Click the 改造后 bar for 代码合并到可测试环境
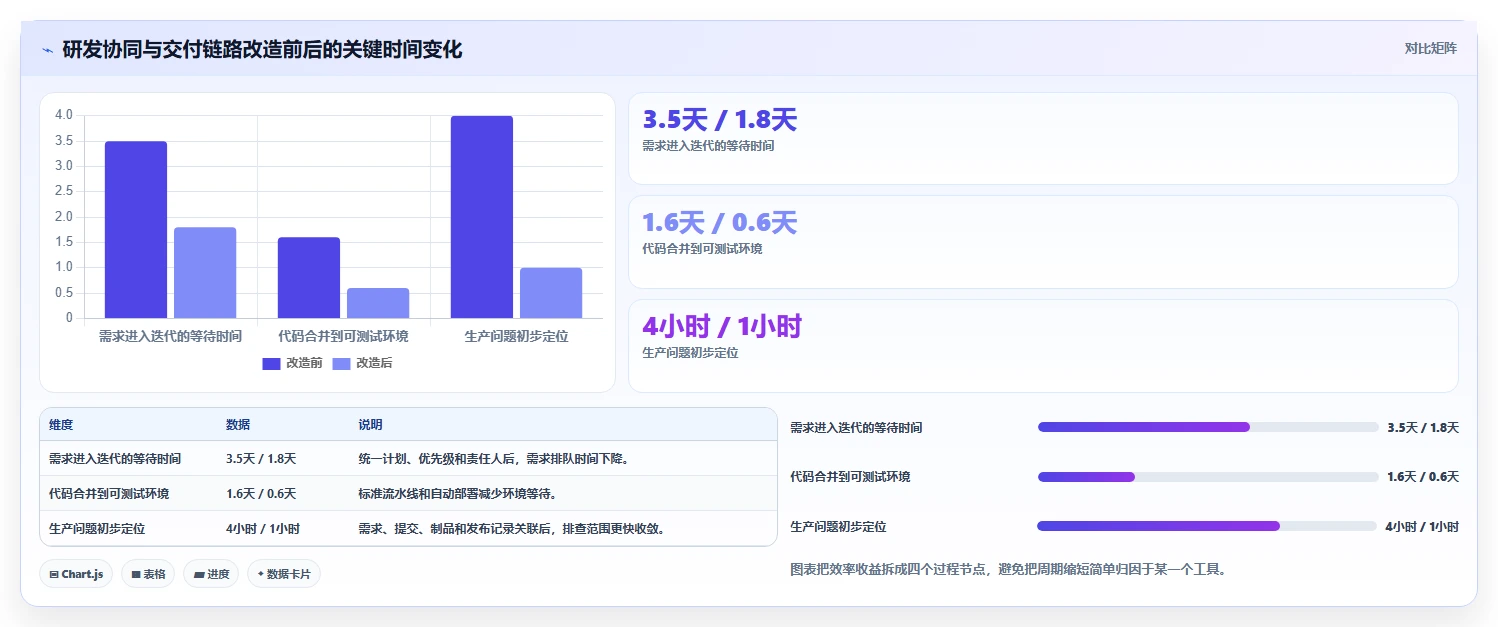Viewport: 1498px width, 627px height. [378, 303]
